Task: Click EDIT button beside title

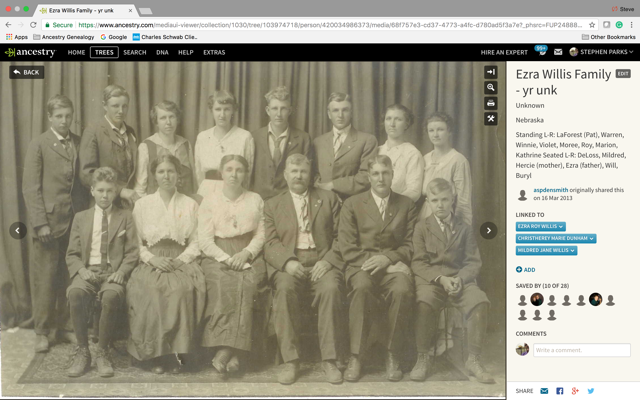Action: tap(623, 73)
